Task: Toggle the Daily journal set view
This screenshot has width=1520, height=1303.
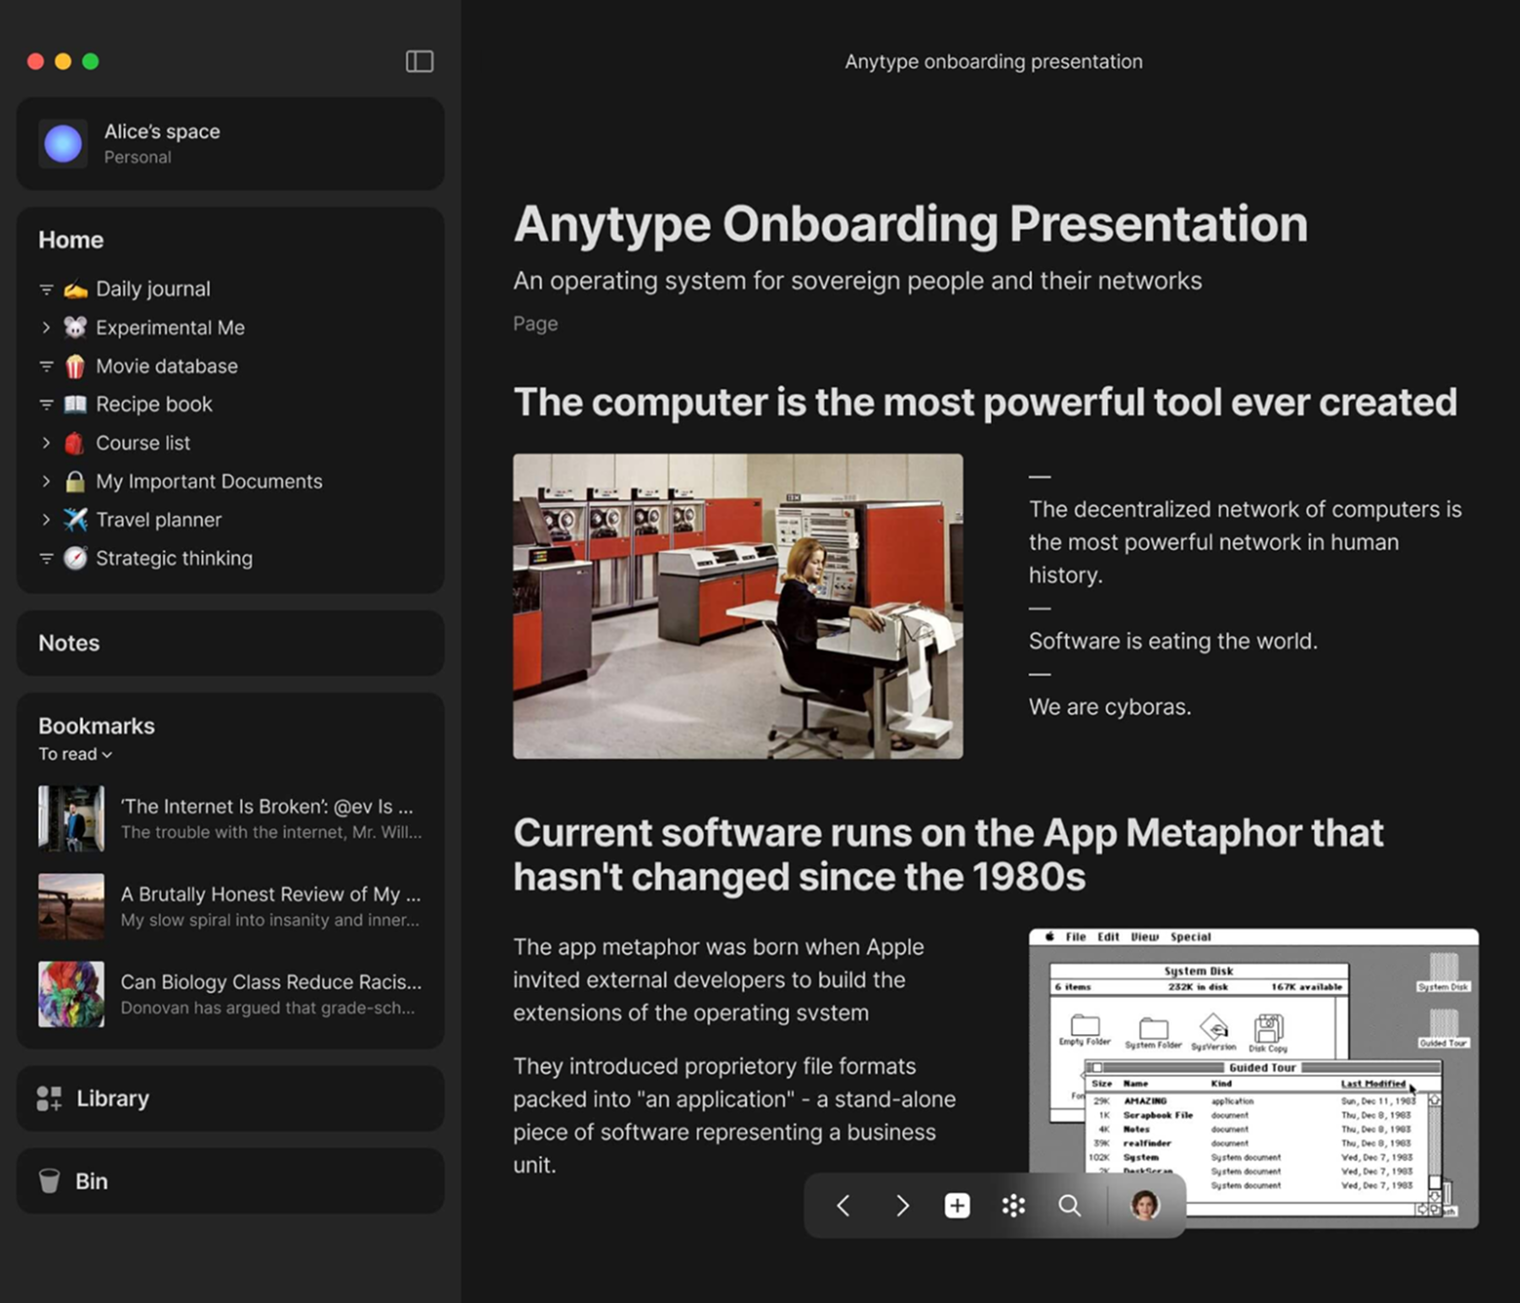Action: pyautogui.click(x=46, y=289)
